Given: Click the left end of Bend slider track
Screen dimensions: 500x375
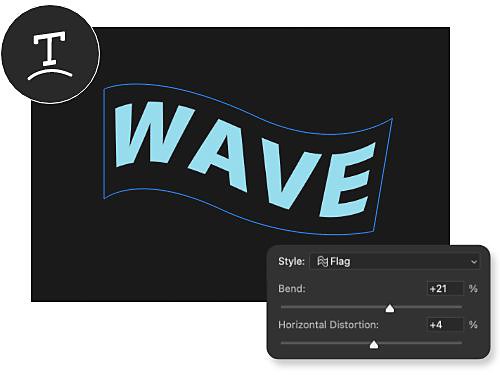Looking at the screenshot, I should (283, 307).
